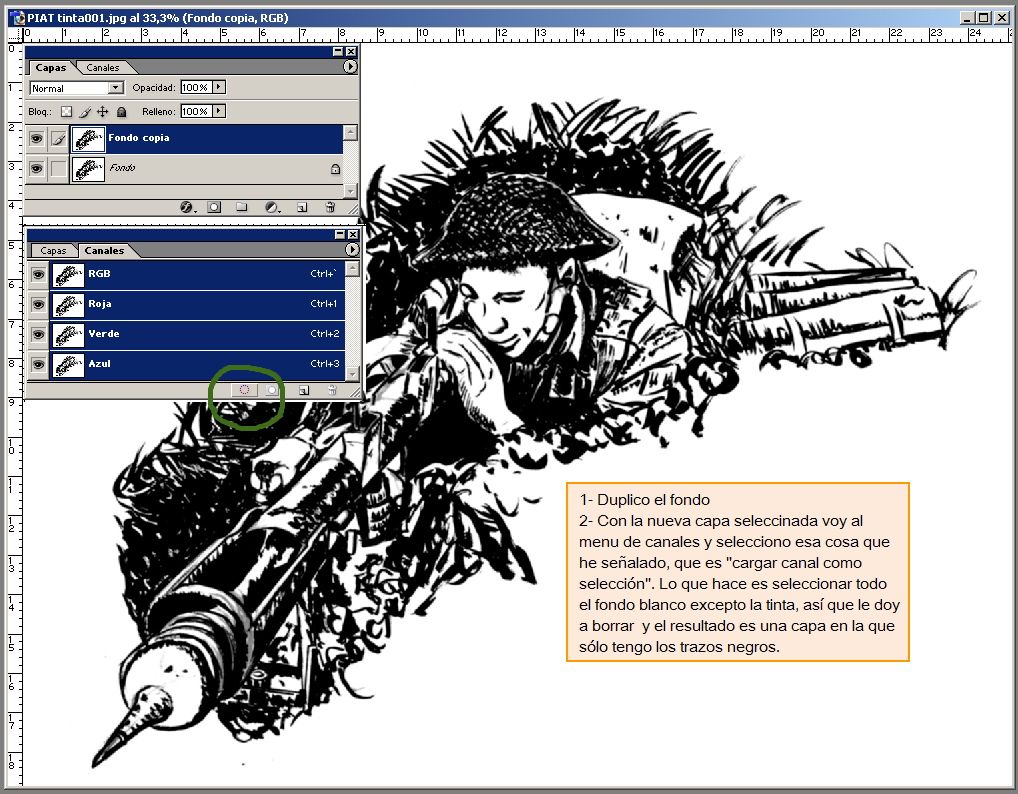1018x794 pixels.
Task: Hide the Fondo layer
Action: (x=37, y=169)
